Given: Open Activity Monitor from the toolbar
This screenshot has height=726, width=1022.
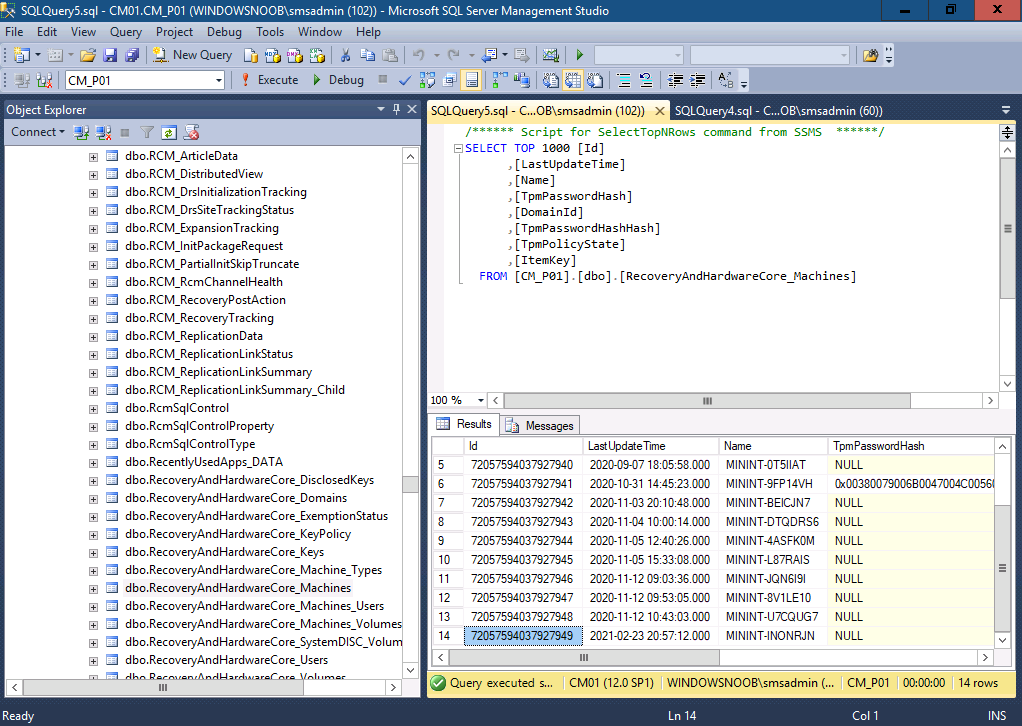Looking at the screenshot, I should [551, 55].
